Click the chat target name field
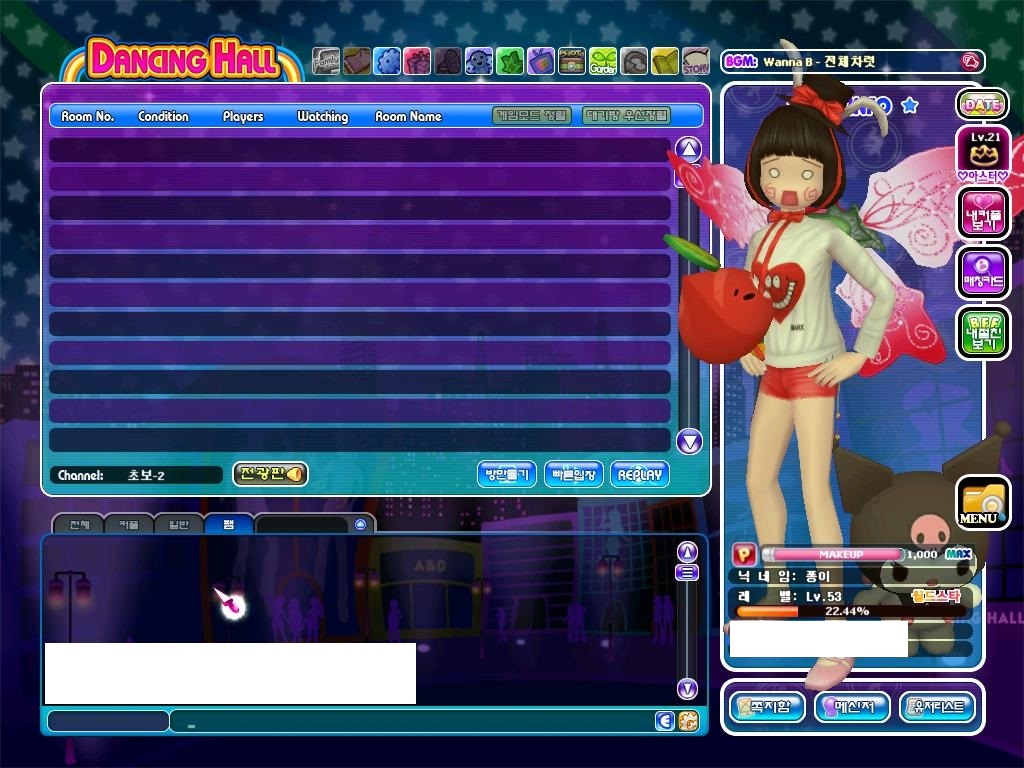1024x768 pixels. pyautogui.click(x=108, y=721)
